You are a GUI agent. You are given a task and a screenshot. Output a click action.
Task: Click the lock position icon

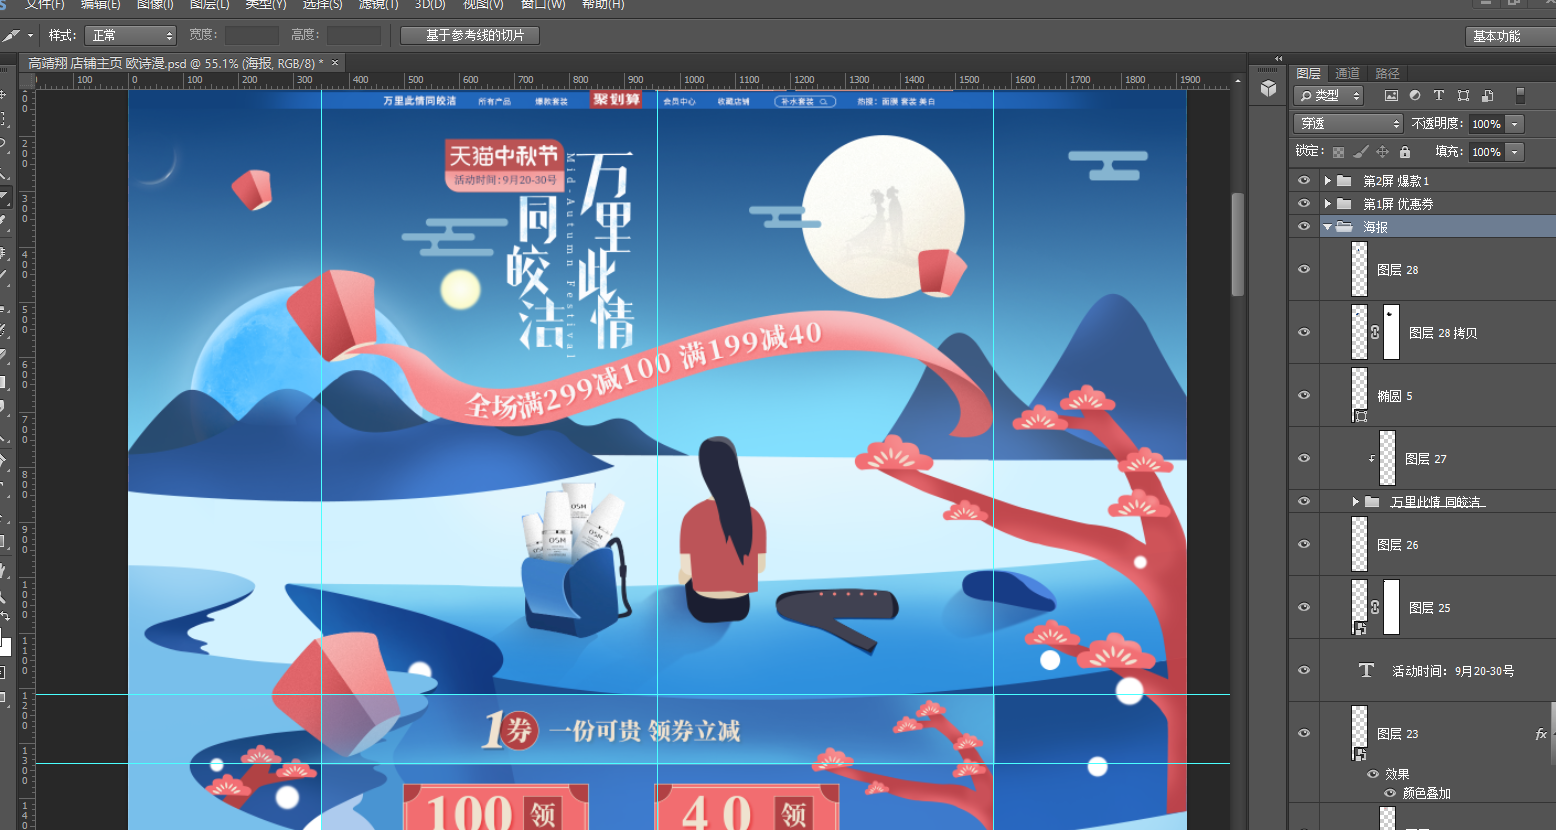1383,152
